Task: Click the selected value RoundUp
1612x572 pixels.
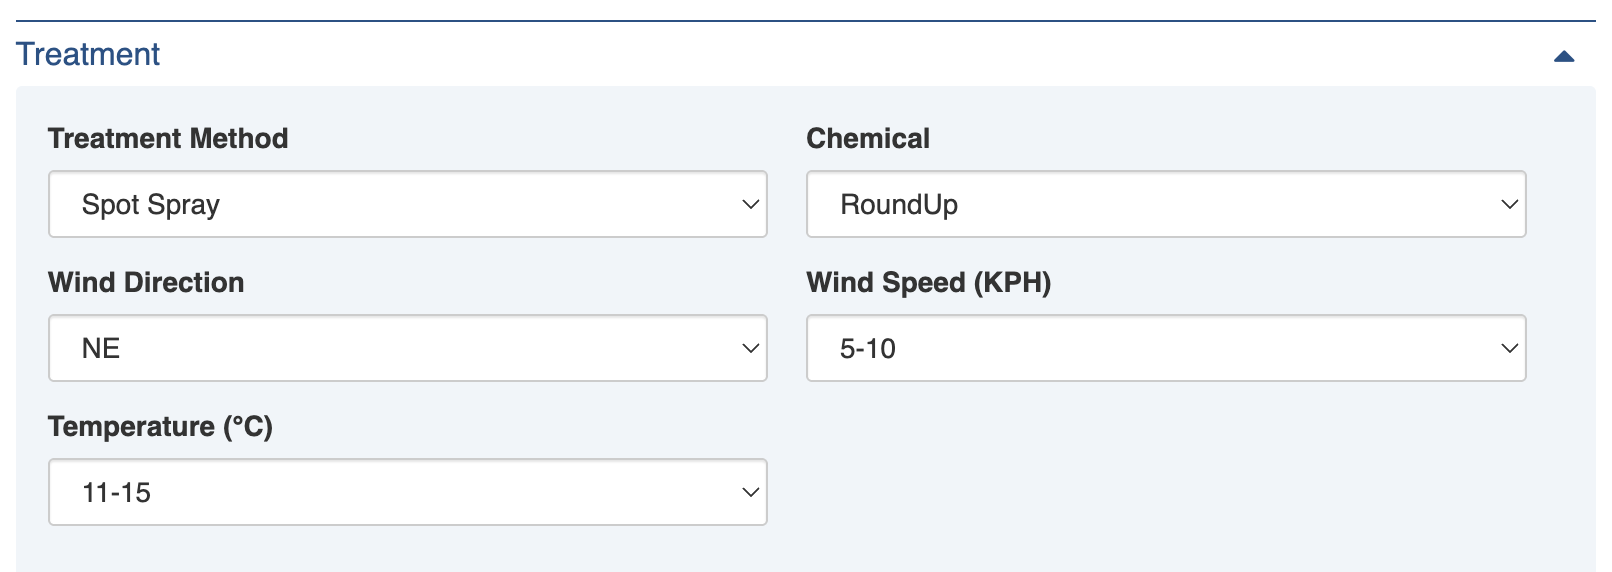Action: (899, 205)
